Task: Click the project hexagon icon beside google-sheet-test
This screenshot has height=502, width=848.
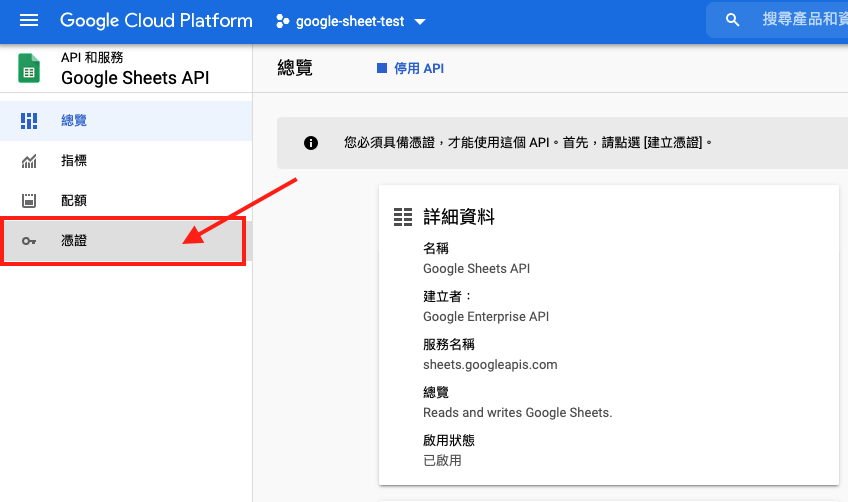Action: [x=282, y=21]
